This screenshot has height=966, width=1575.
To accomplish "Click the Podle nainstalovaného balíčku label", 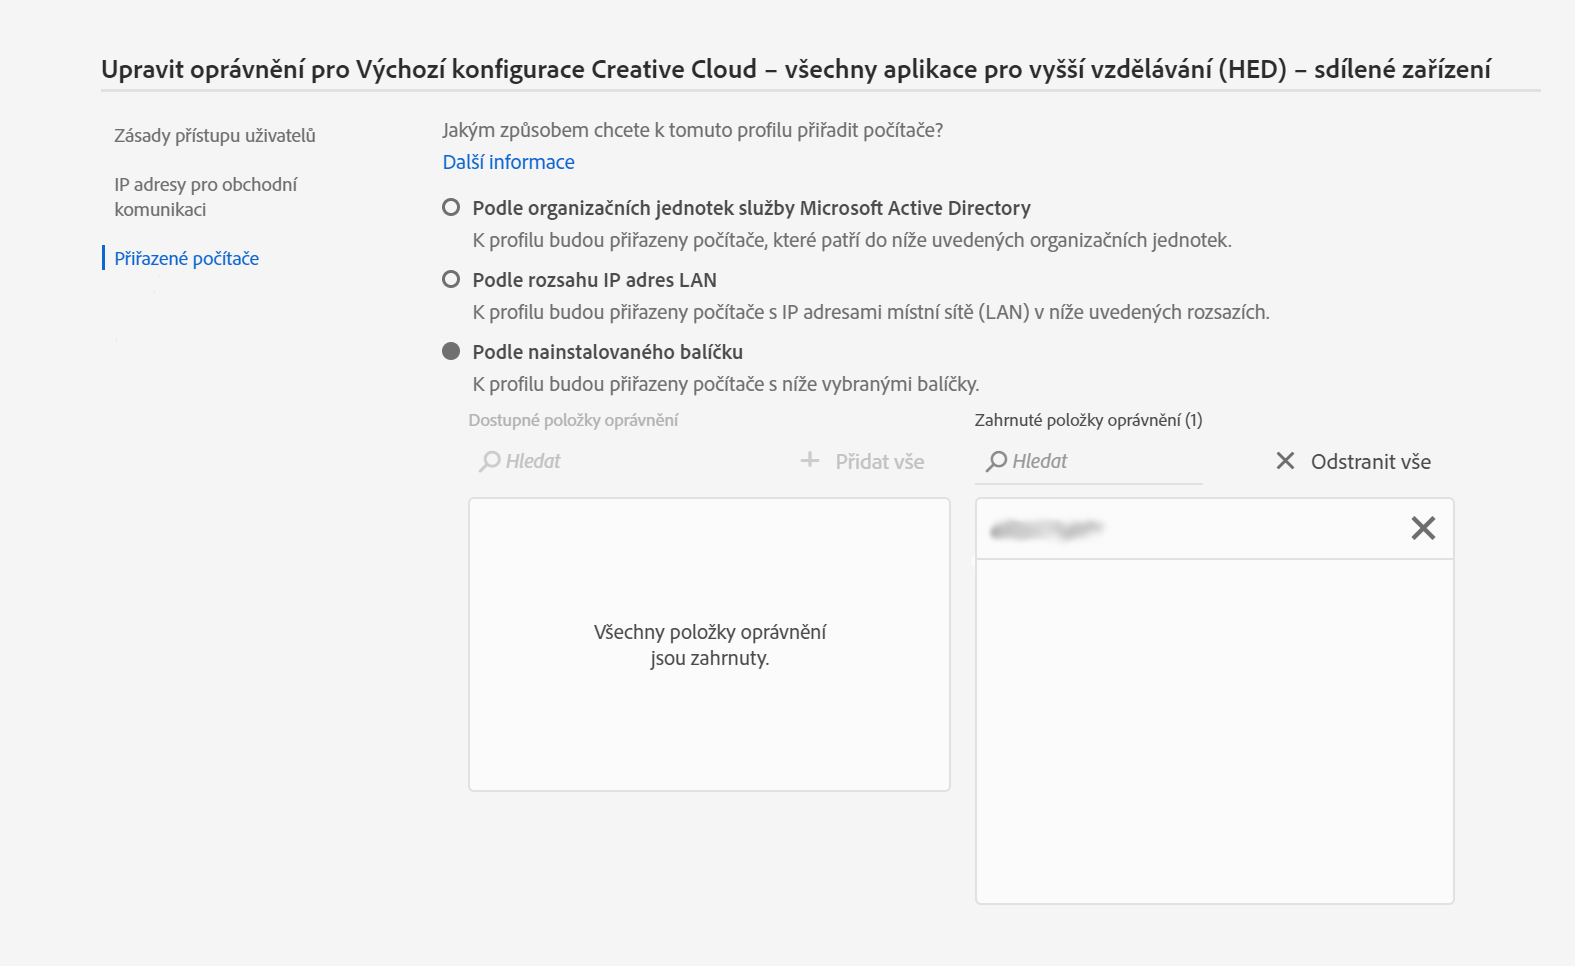I will [x=607, y=352].
